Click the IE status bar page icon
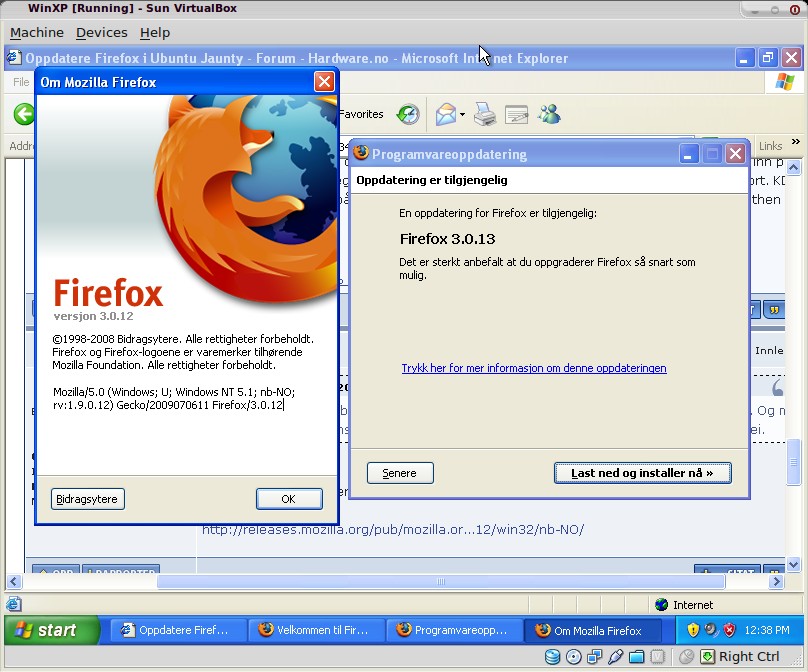808x672 pixels. (x=14, y=604)
